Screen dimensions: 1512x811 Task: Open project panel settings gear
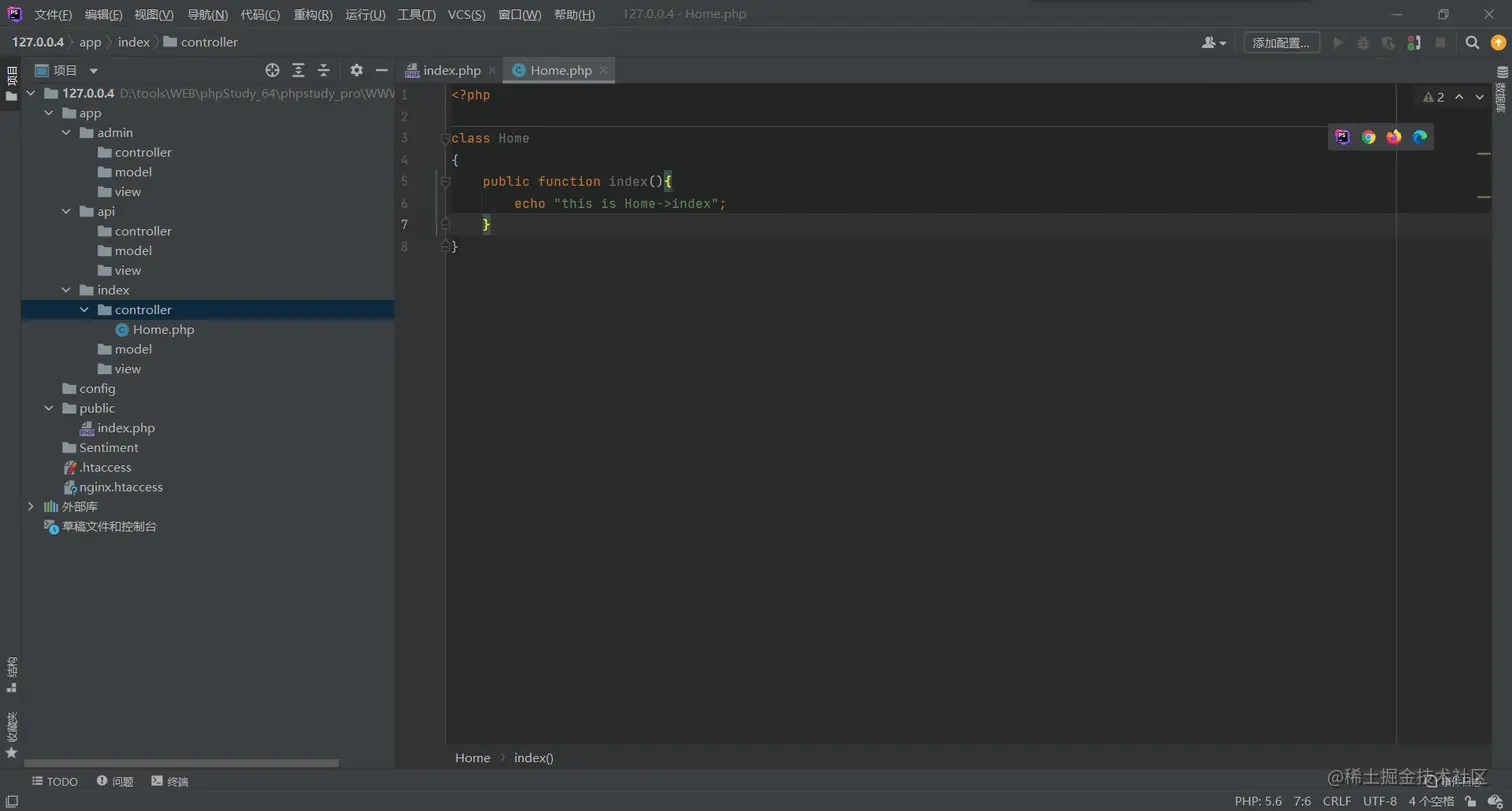[x=356, y=70]
